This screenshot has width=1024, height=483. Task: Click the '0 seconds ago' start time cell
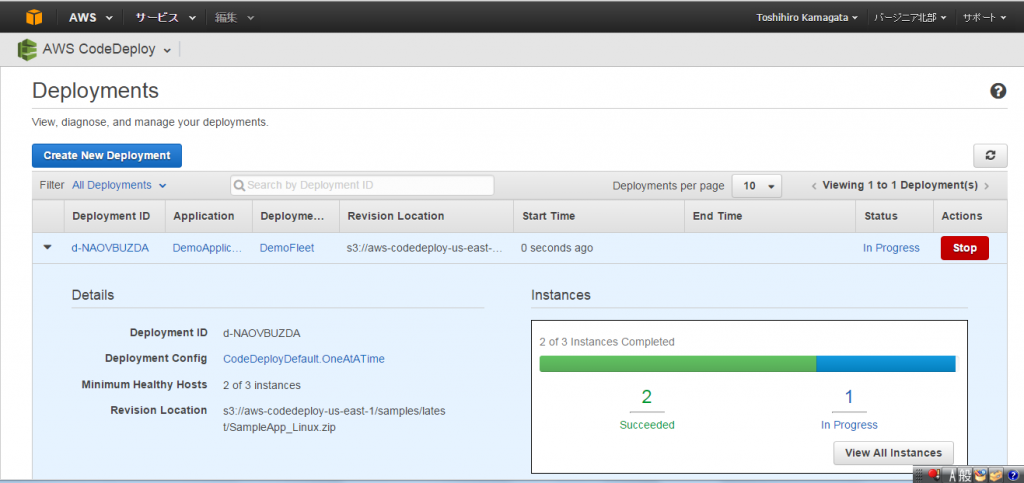pyautogui.click(x=556, y=248)
